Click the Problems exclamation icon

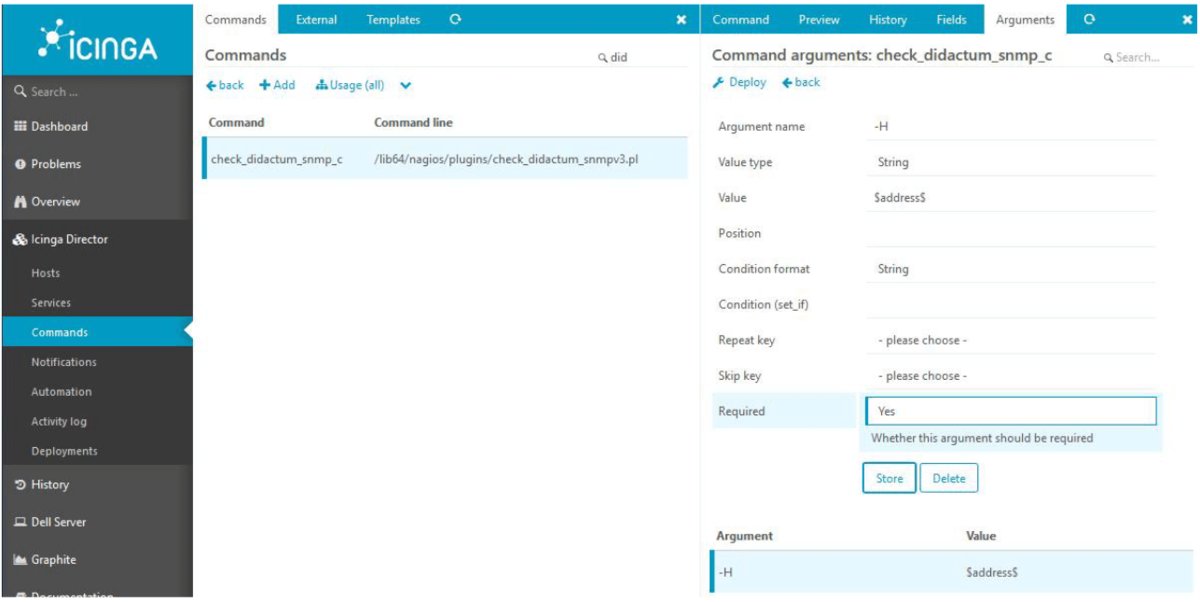20,164
